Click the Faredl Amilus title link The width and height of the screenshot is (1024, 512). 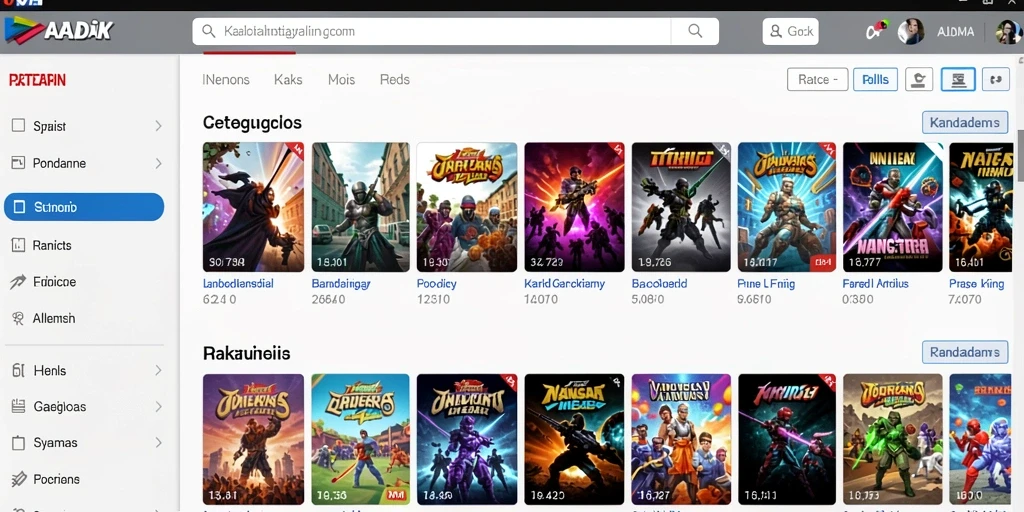tap(876, 283)
